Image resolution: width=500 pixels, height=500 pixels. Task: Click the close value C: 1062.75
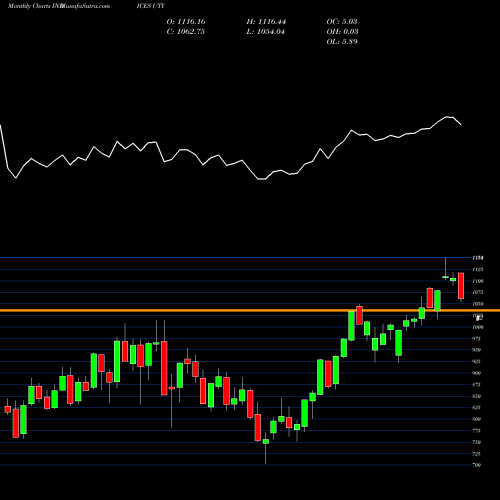(186, 32)
